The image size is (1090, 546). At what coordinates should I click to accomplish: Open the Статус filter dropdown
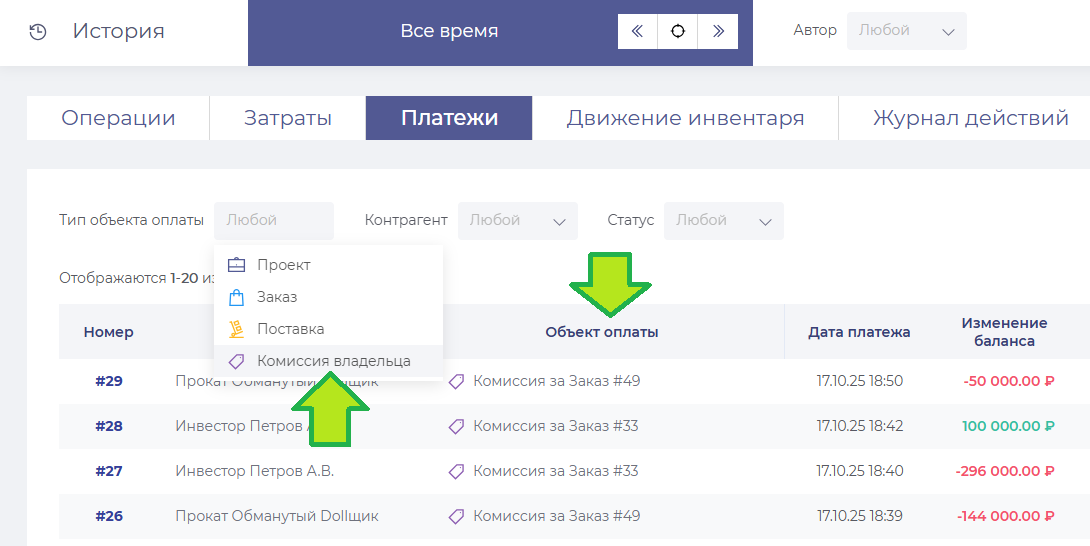coord(723,221)
